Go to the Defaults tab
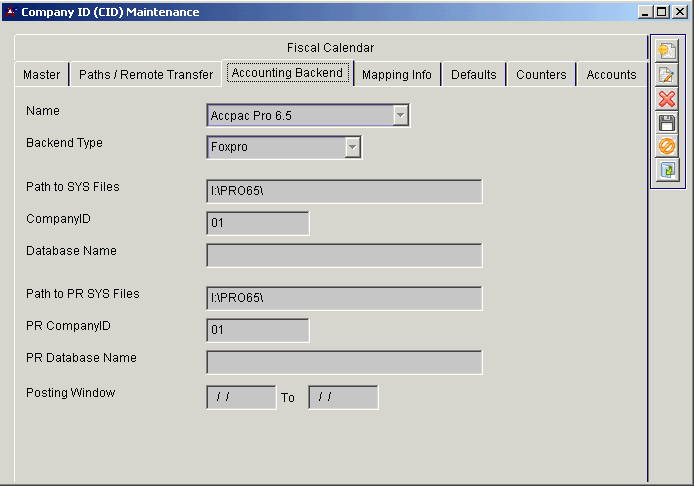Image resolution: width=694 pixels, height=486 pixels. 474,75
